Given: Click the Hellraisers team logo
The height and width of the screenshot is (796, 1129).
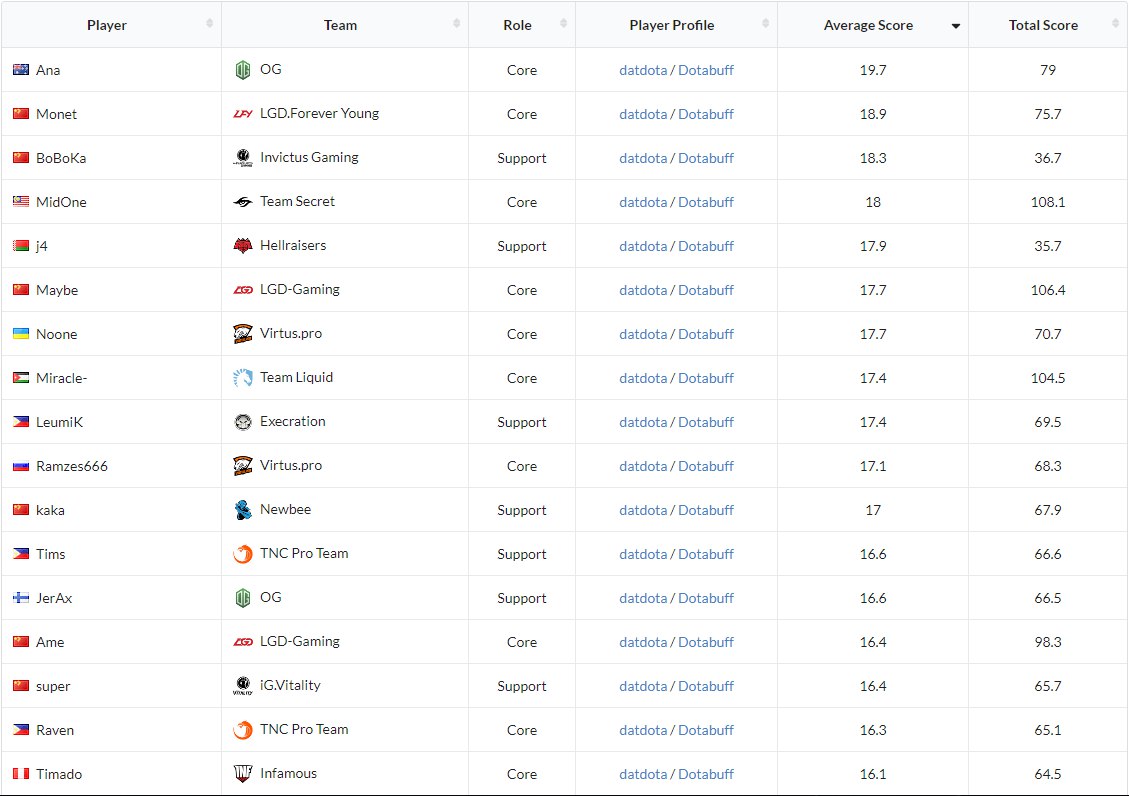Looking at the screenshot, I should tap(242, 246).
